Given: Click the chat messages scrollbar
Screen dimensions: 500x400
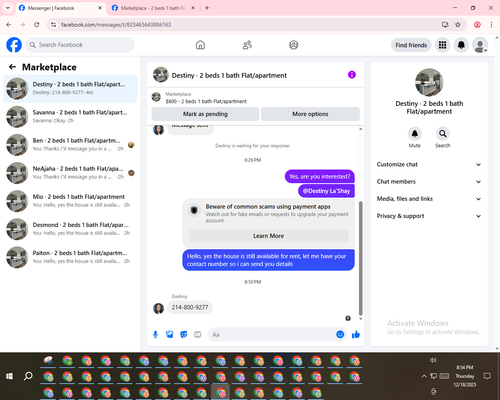Looking at the screenshot, I should tap(360, 258).
